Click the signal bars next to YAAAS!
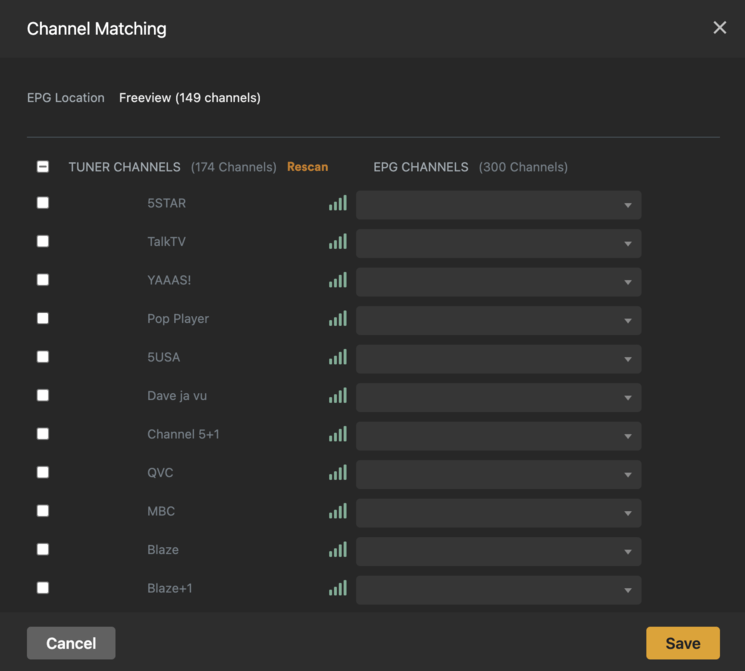 338,281
